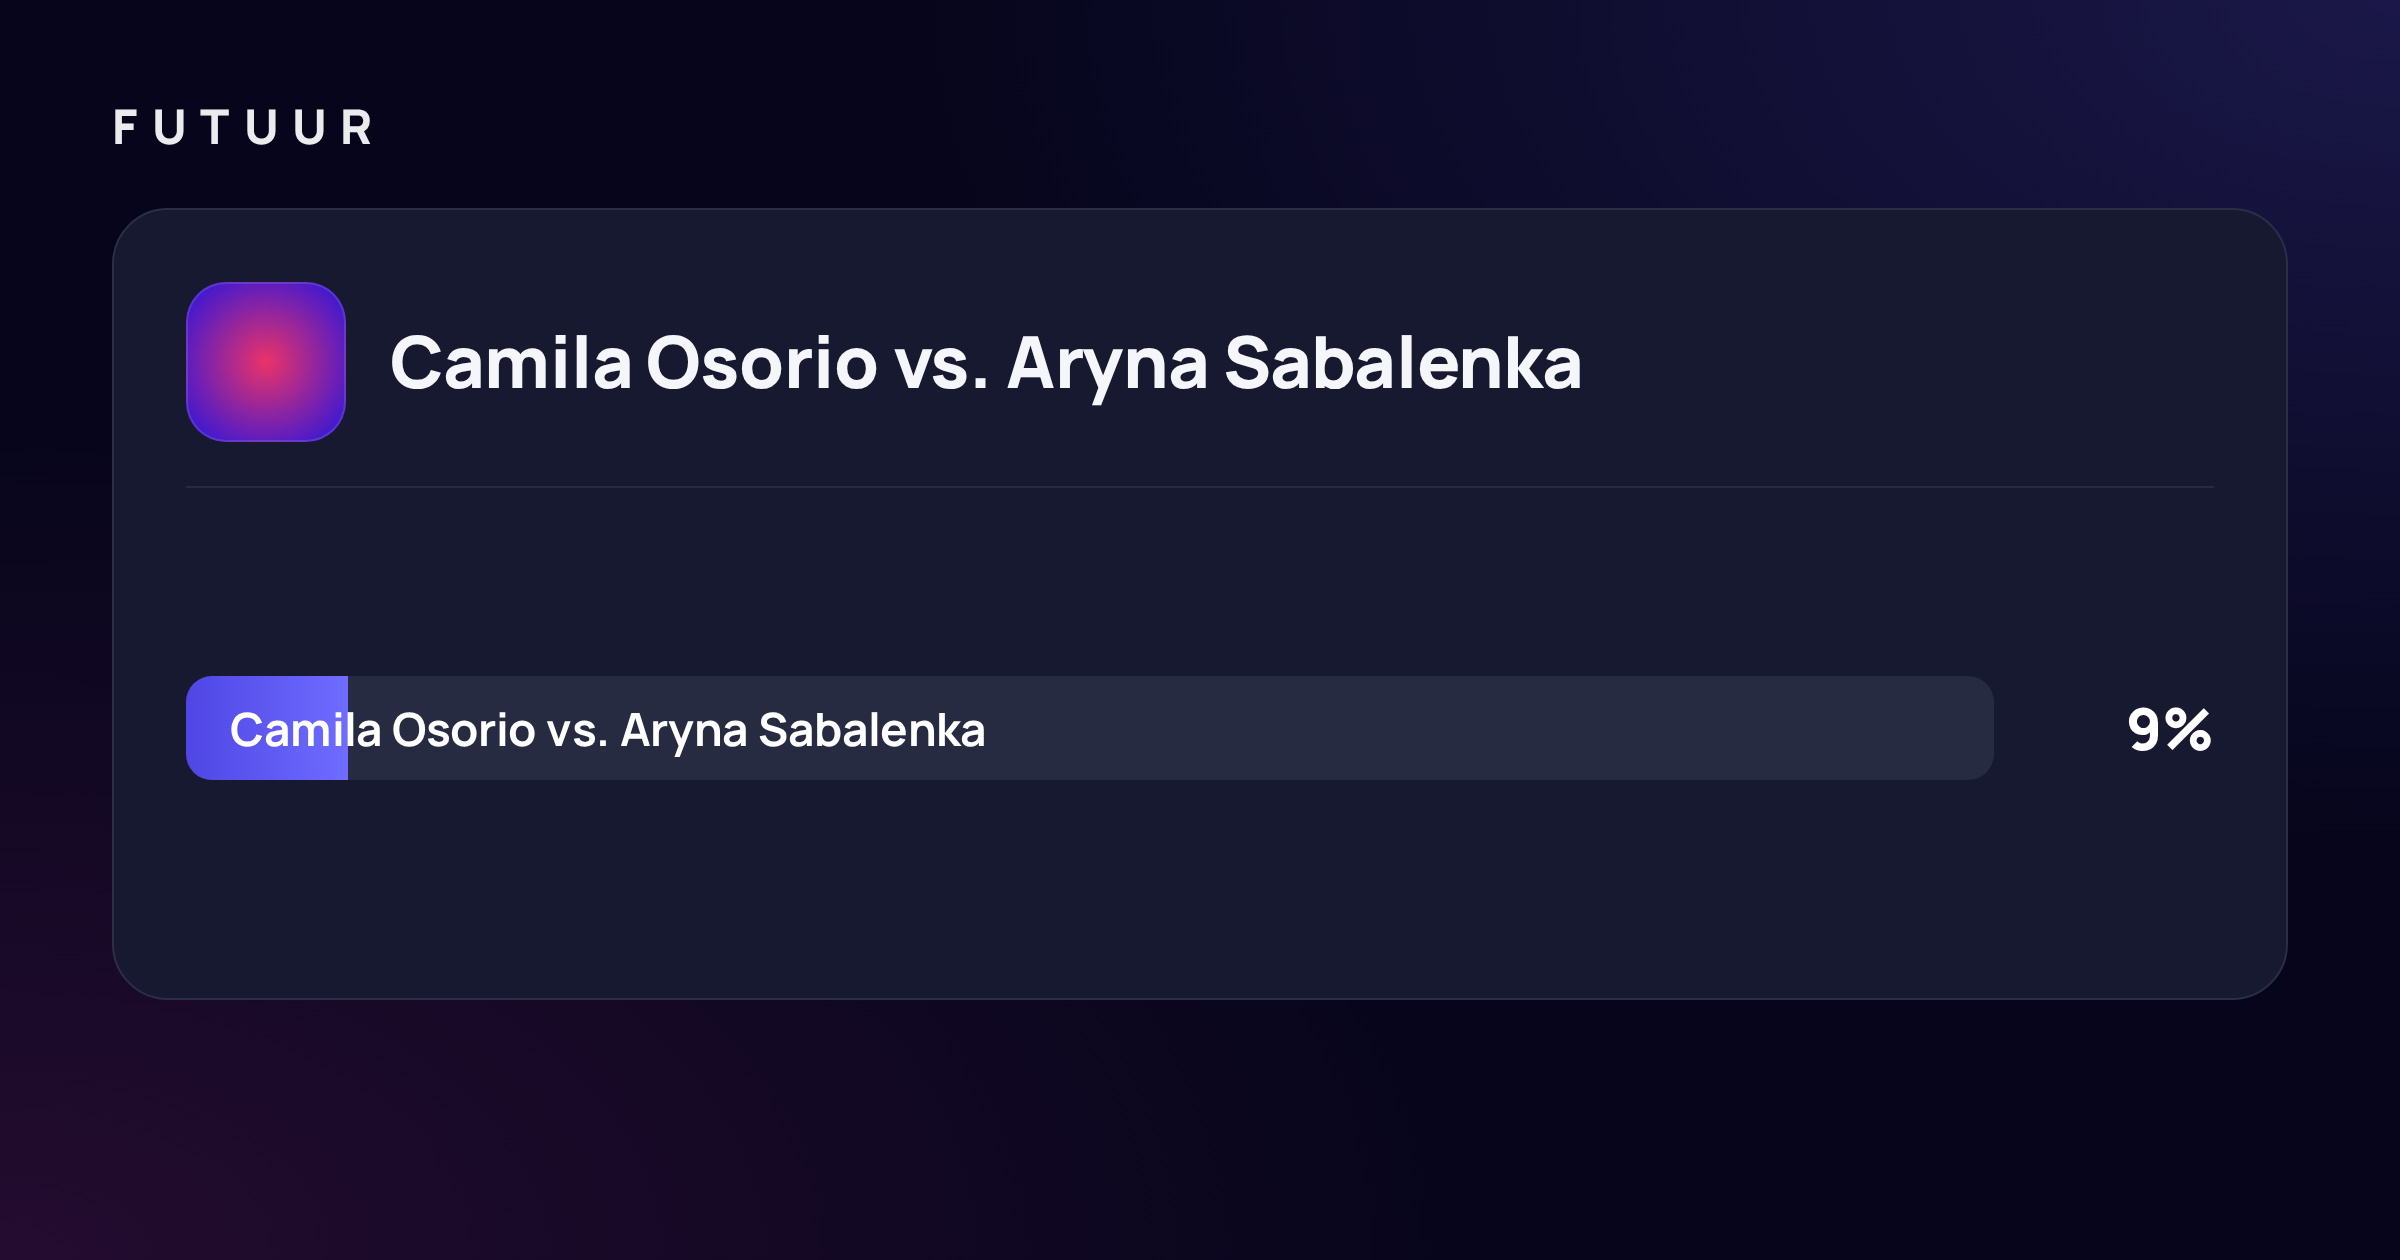Click "Aryna Sabalenka" in the large heading
The height and width of the screenshot is (1260, 2400).
pos(1295,364)
